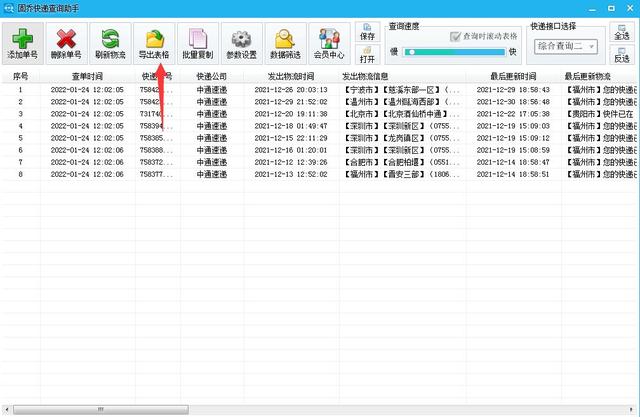Open 参数设置 gear settings icon
Screen dimensions: 640x417
click(242, 40)
